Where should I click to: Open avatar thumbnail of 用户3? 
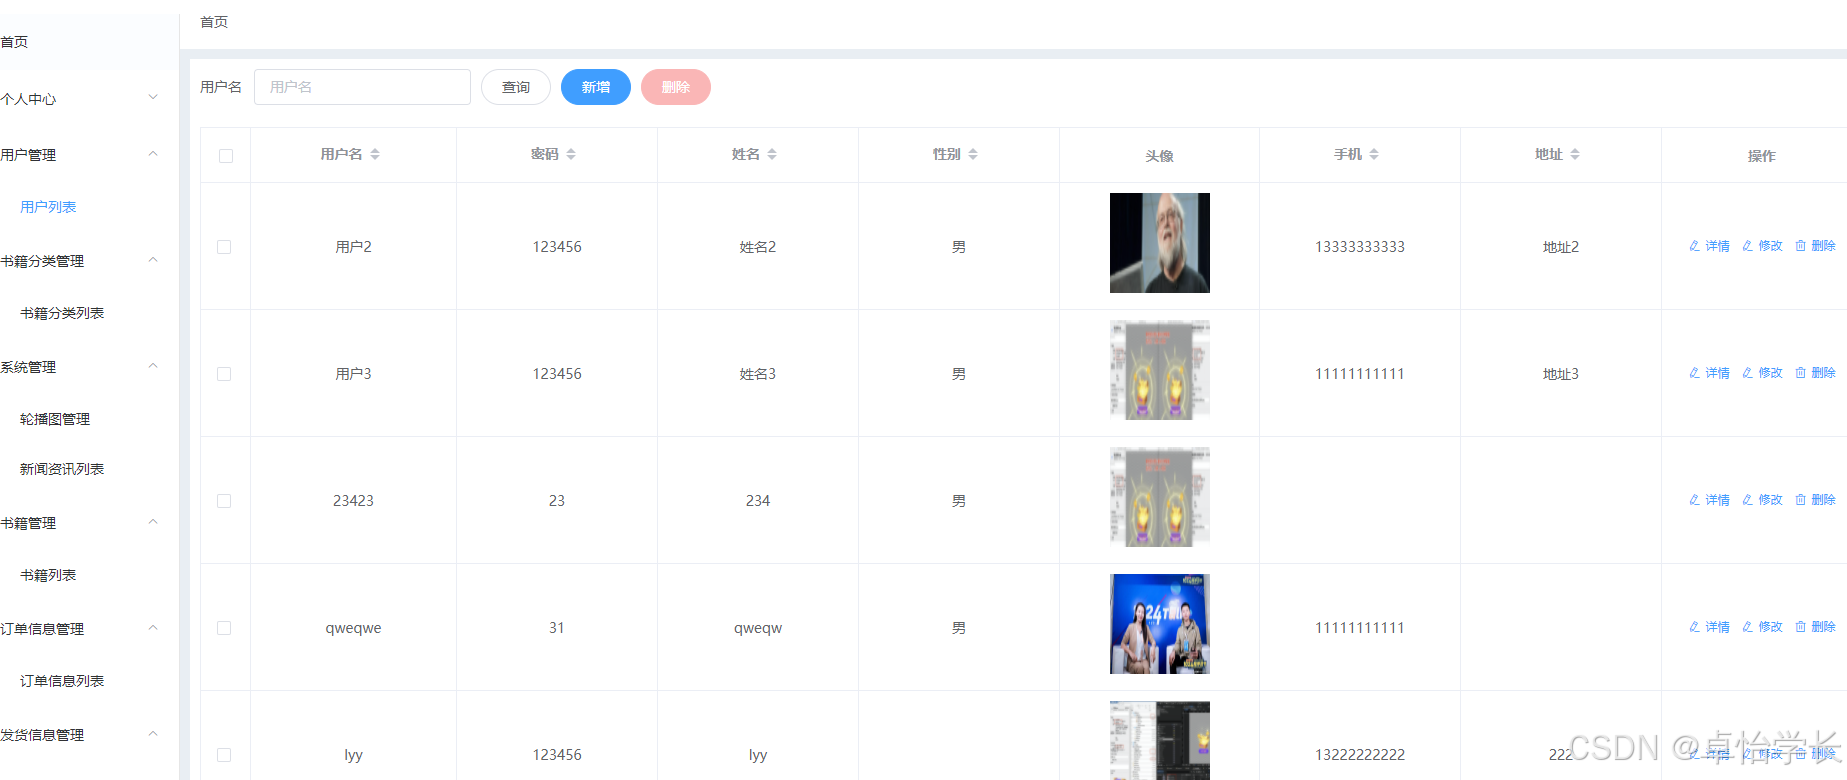(x=1160, y=370)
